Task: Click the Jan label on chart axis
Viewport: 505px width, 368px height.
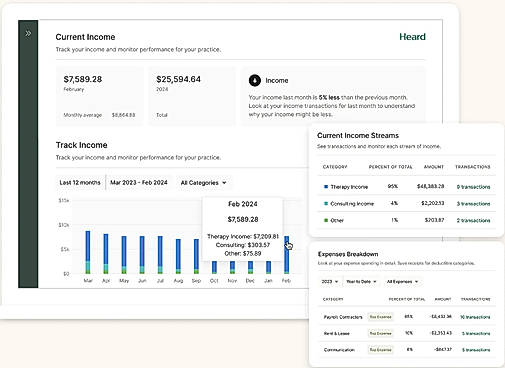Action: pyautogui.click(x=268, y=281)
